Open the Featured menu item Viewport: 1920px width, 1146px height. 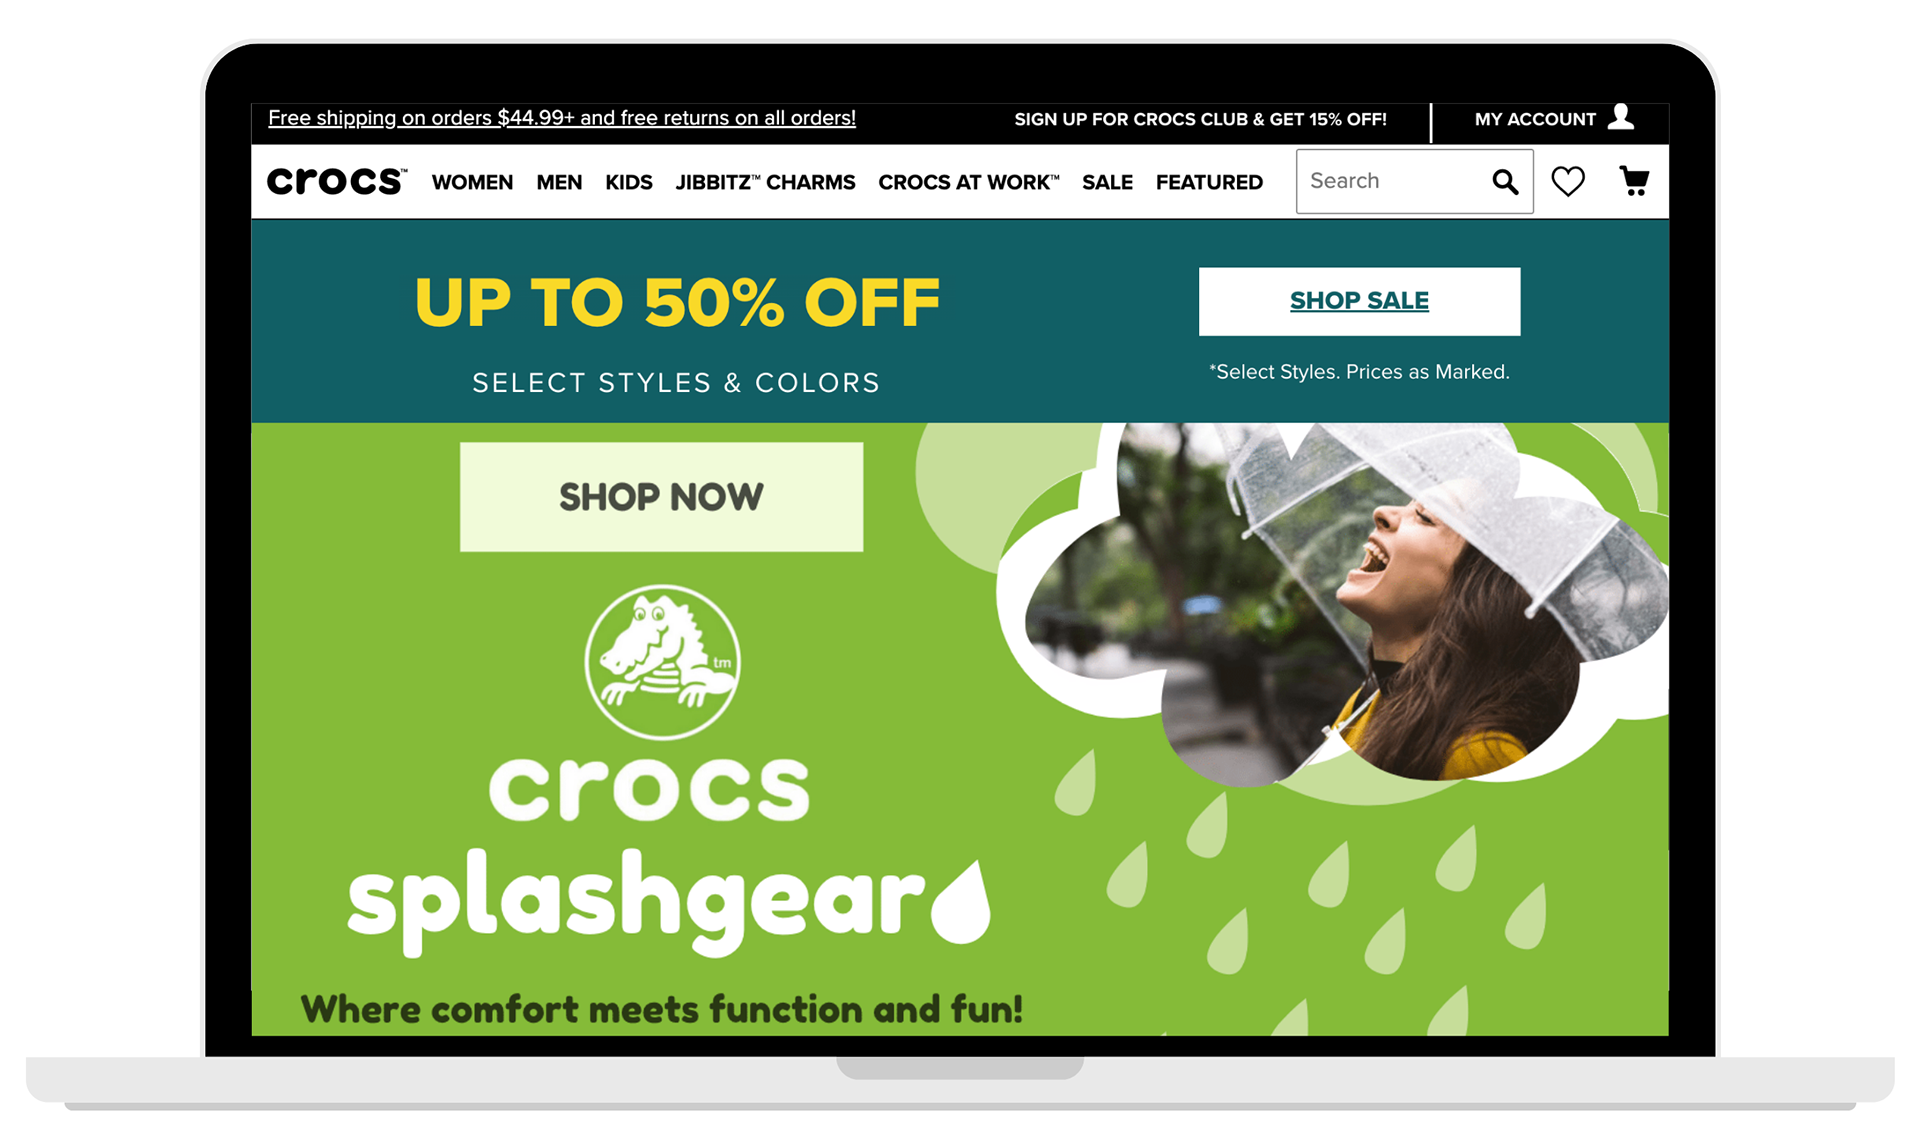tap(1209, 182)
